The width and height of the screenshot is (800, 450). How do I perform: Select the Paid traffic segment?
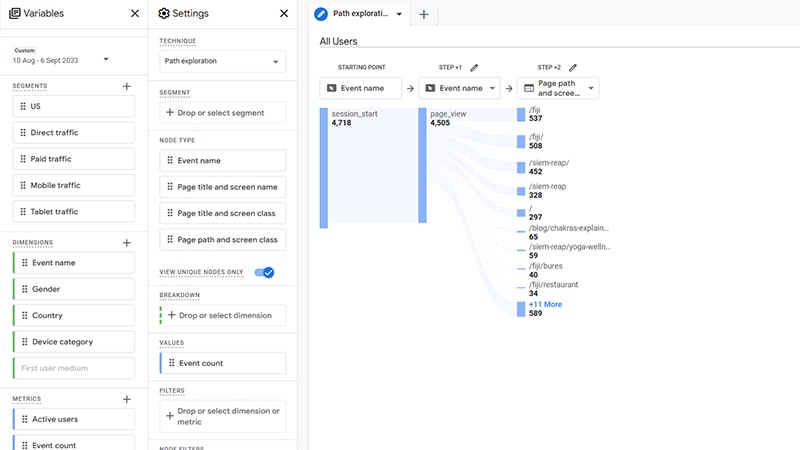point(74,159)
